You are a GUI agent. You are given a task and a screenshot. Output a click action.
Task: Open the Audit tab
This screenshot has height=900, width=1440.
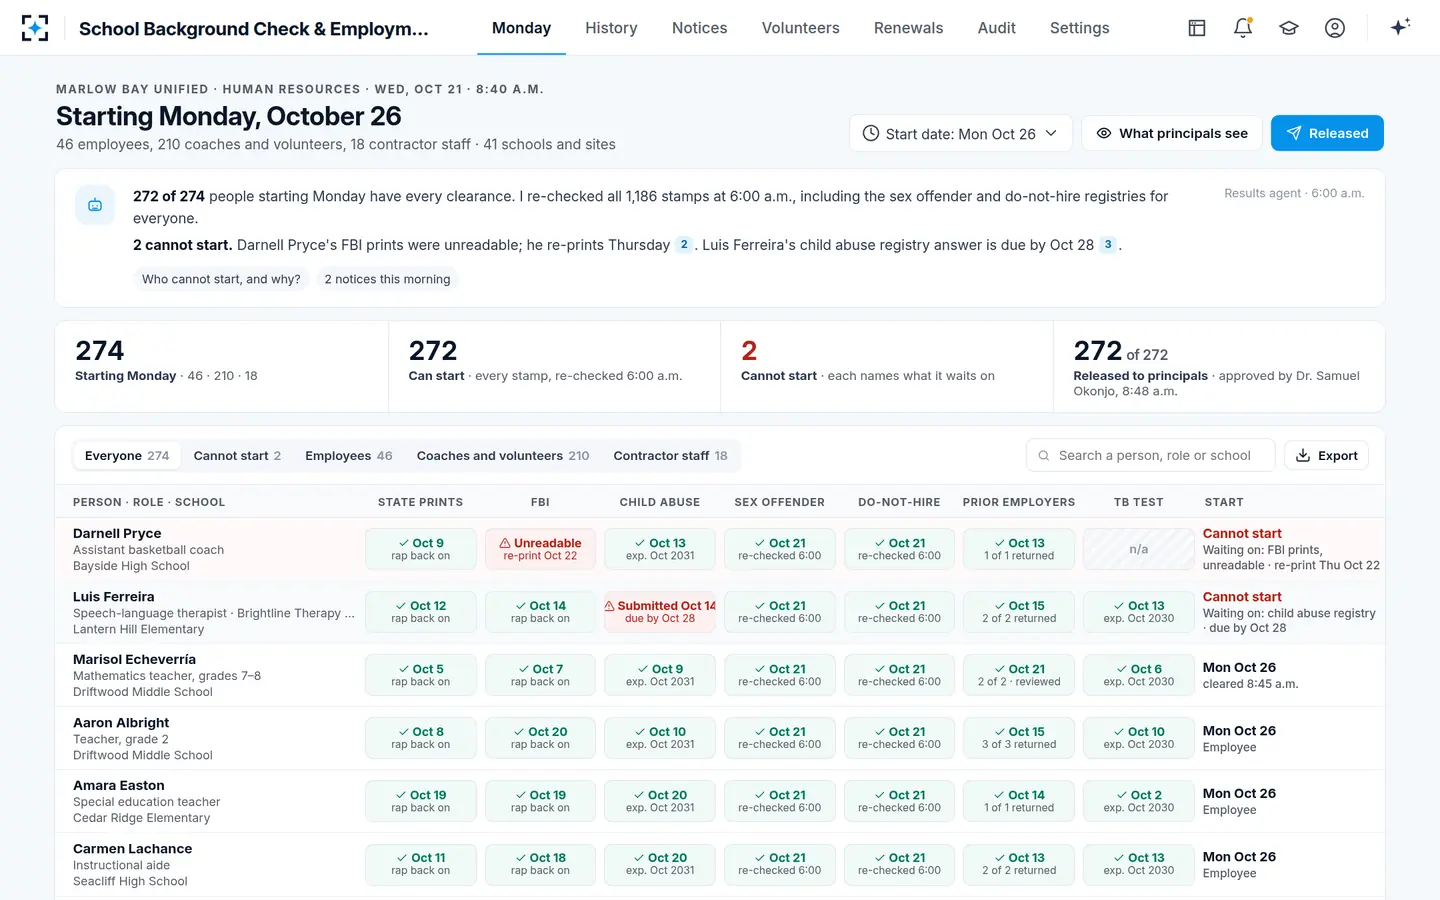pos(996,28)
